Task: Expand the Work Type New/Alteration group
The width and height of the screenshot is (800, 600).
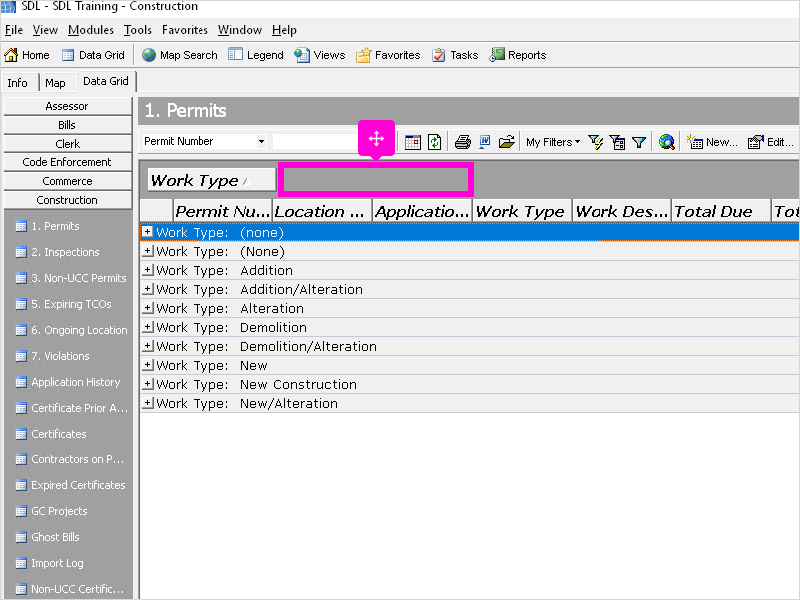Action: pyautogui.click(x=147, y=403)
